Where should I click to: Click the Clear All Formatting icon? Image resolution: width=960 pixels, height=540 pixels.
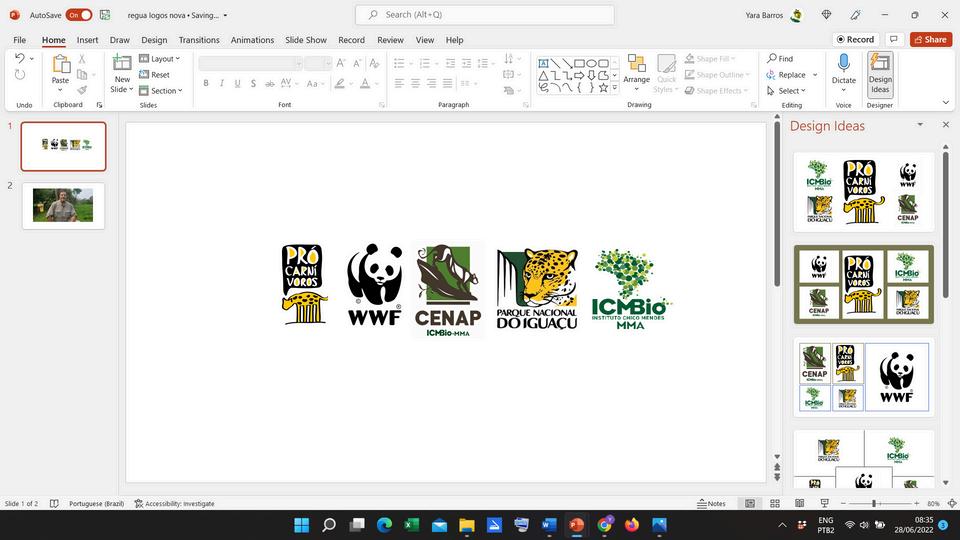click(x=374, y=63)
